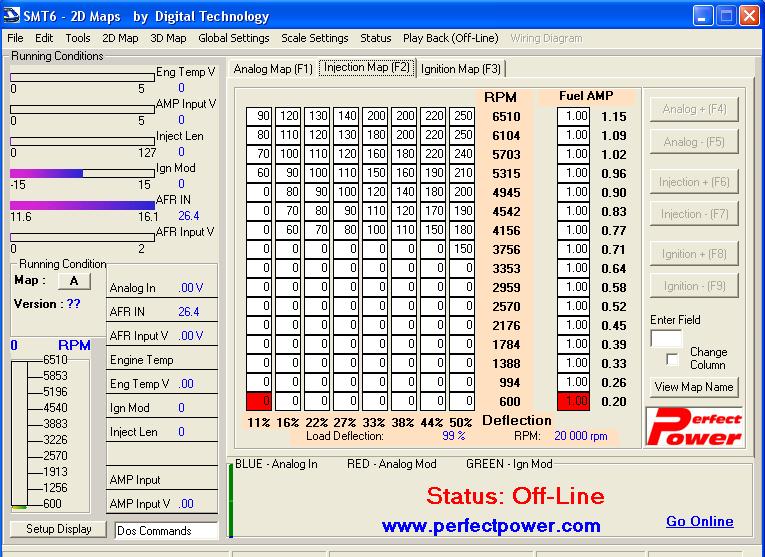Viewport: 765px width, 557px height.
Task: Click the Enter Field input box
Action: 666,338
